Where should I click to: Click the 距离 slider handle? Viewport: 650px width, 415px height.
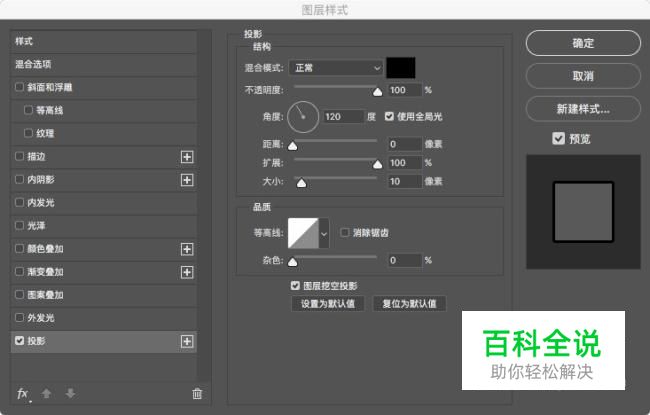coord(293,146)
